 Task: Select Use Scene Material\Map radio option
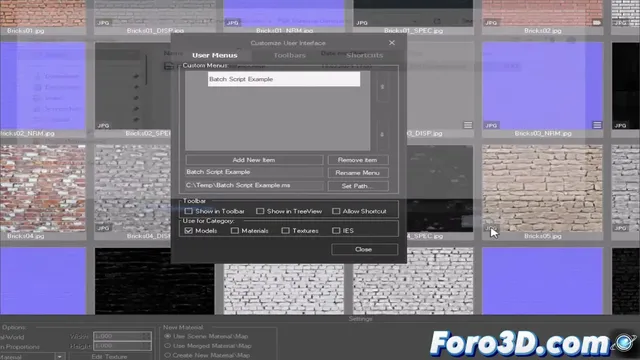(167, 336)
